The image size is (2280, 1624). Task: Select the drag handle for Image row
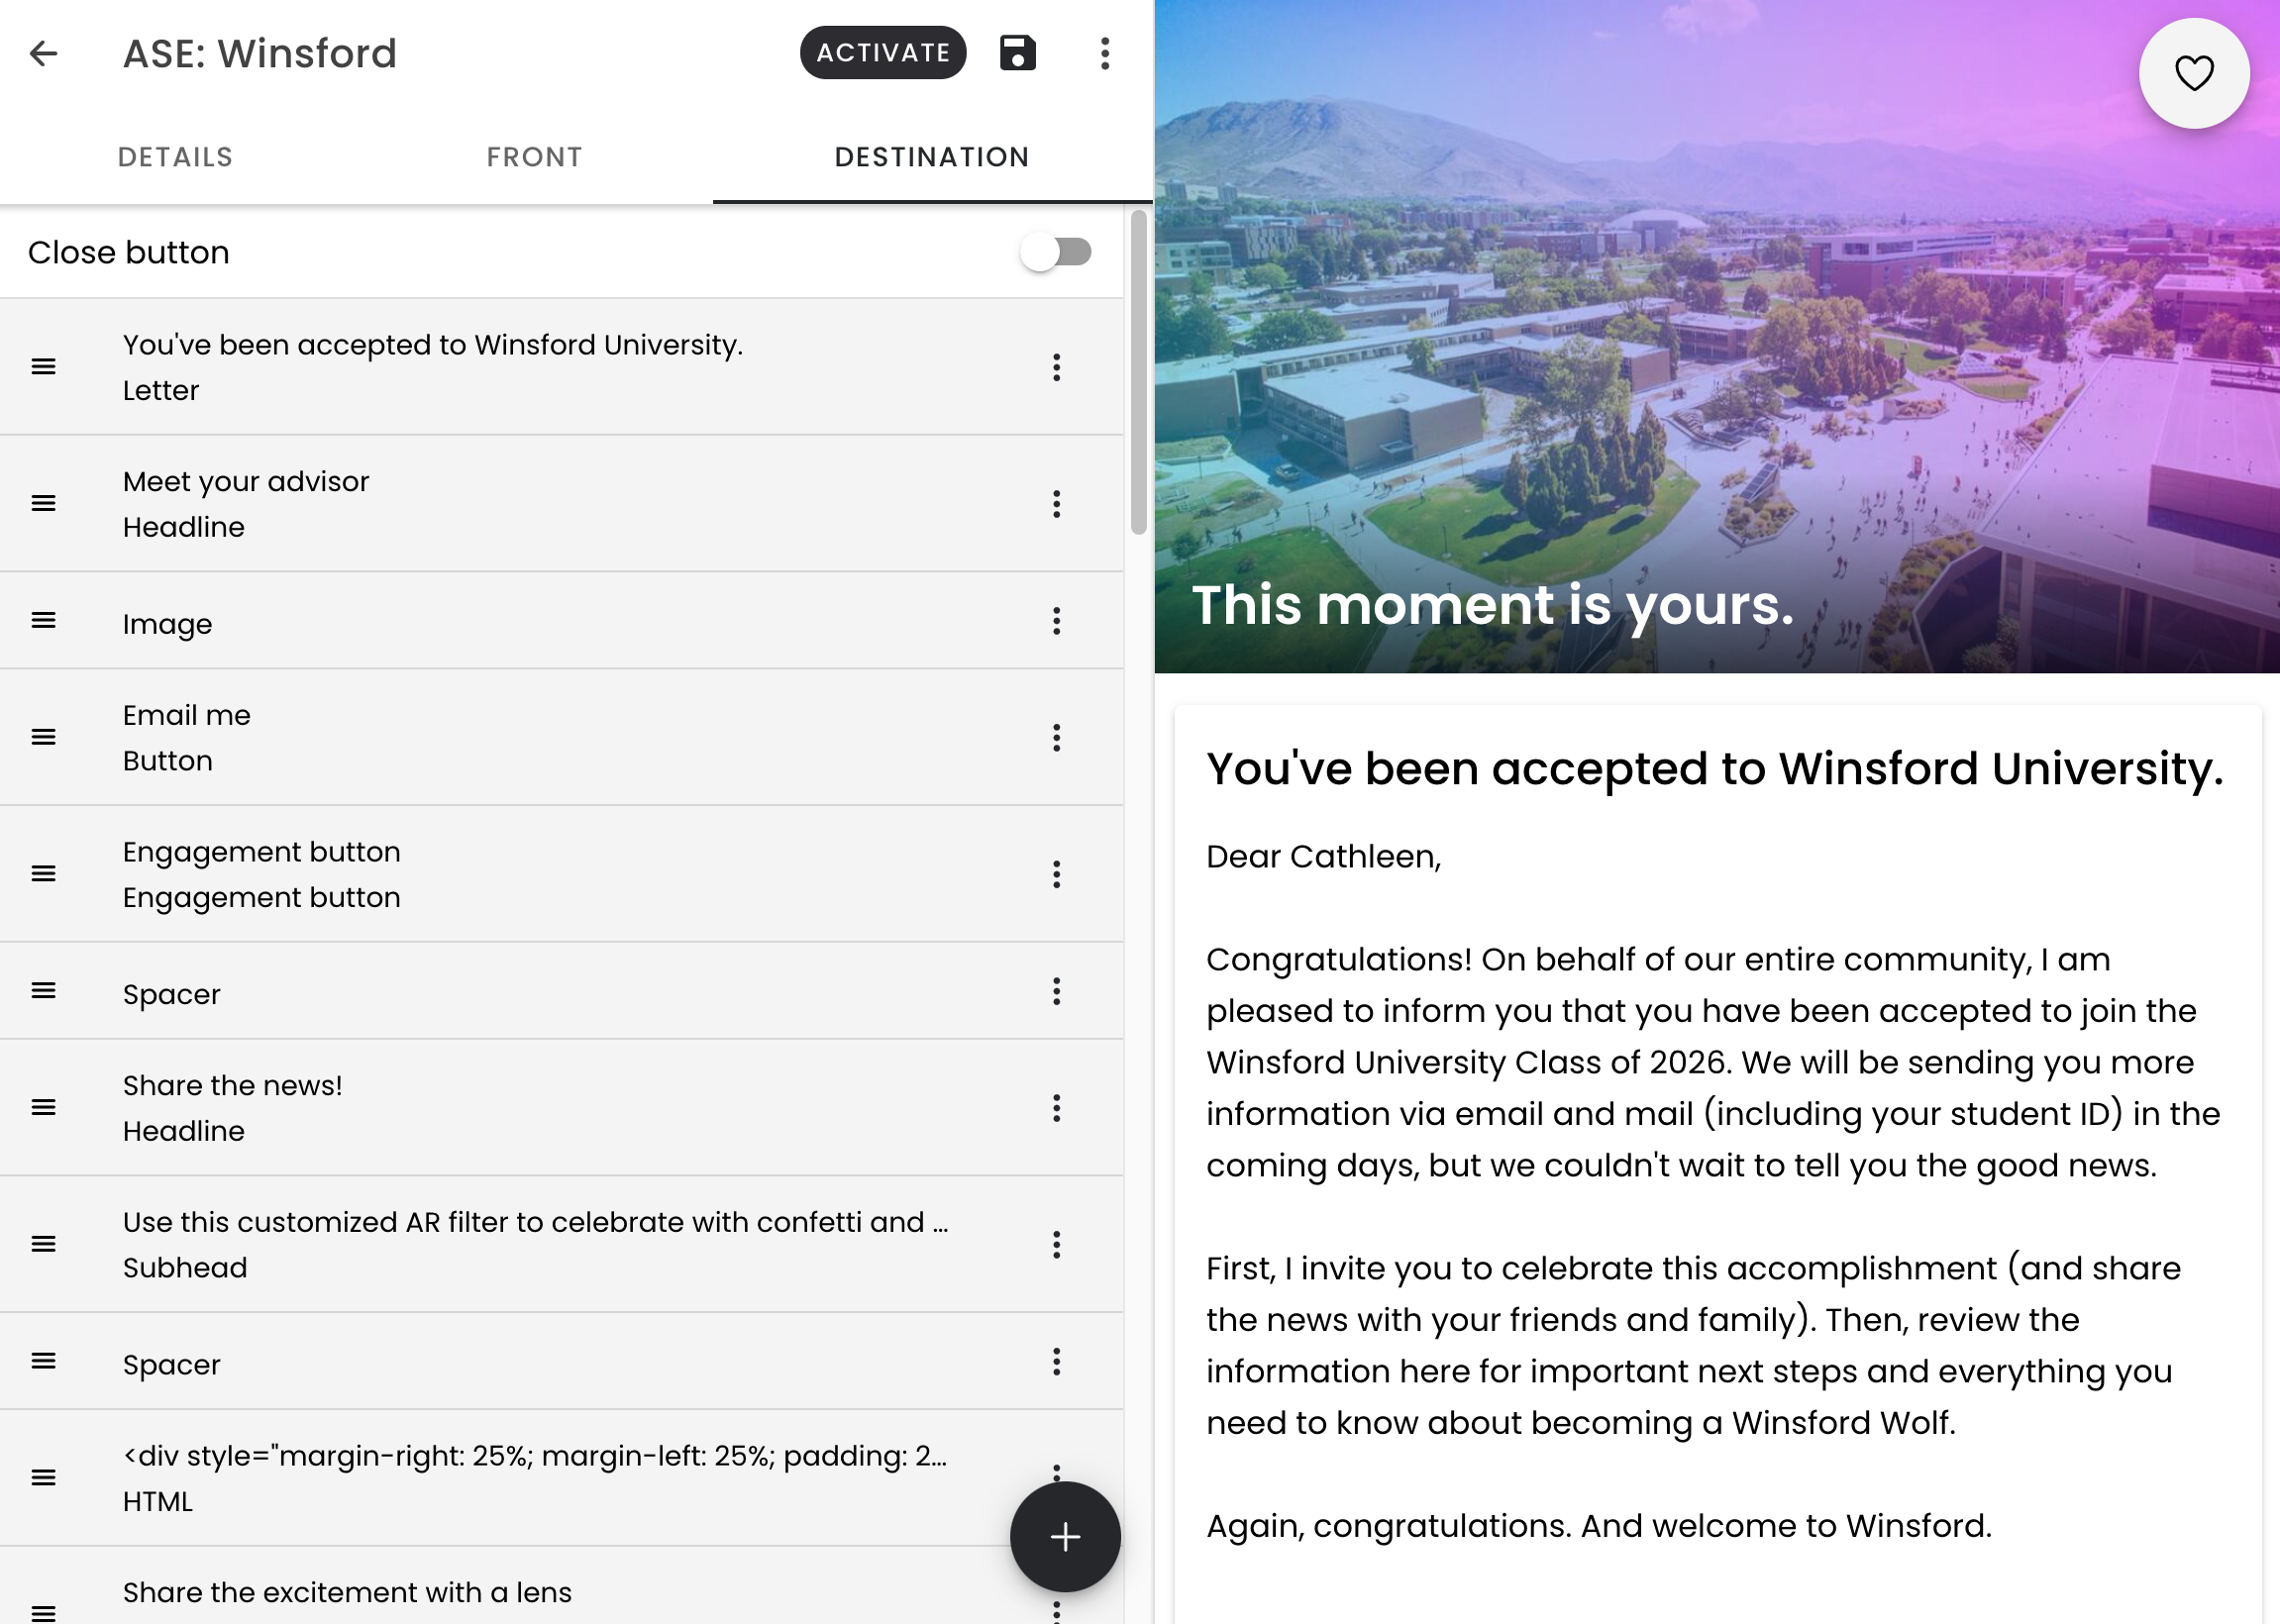click(x=44, y=620)
